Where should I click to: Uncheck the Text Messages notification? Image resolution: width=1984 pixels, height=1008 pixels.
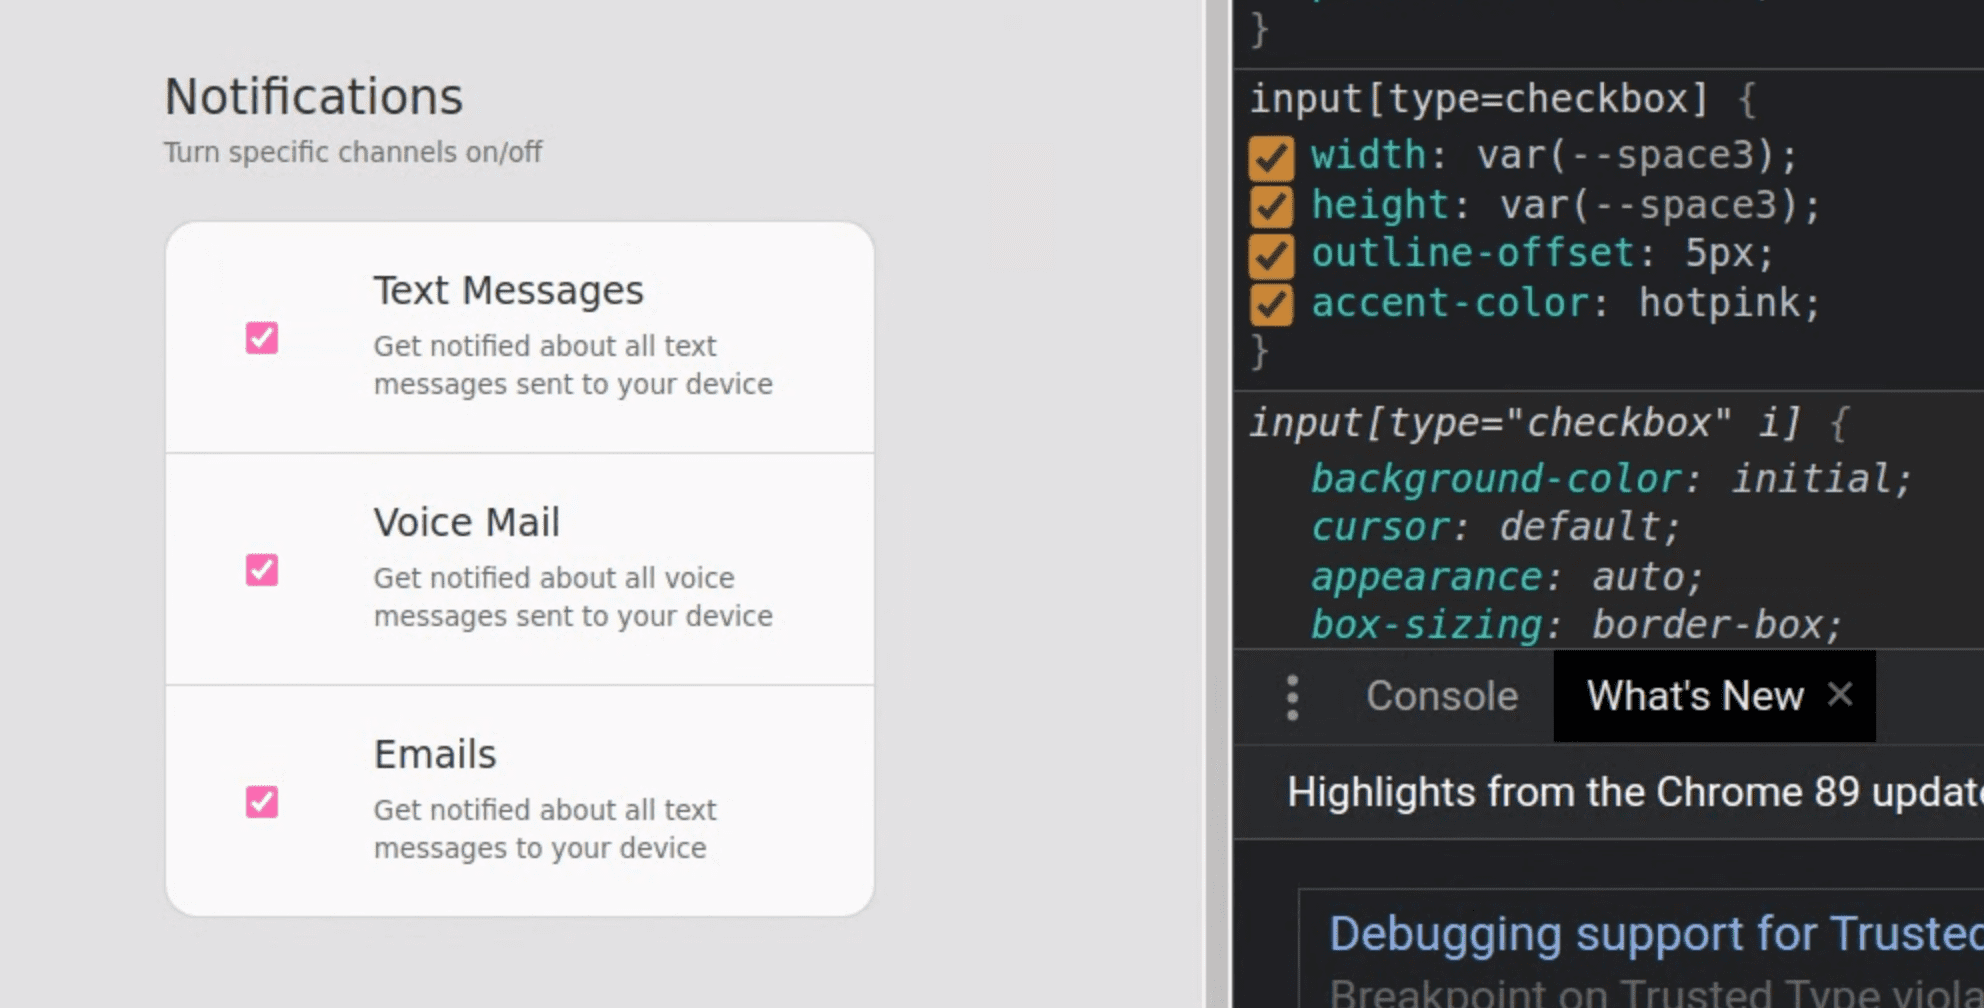click(x=260, y=340)
